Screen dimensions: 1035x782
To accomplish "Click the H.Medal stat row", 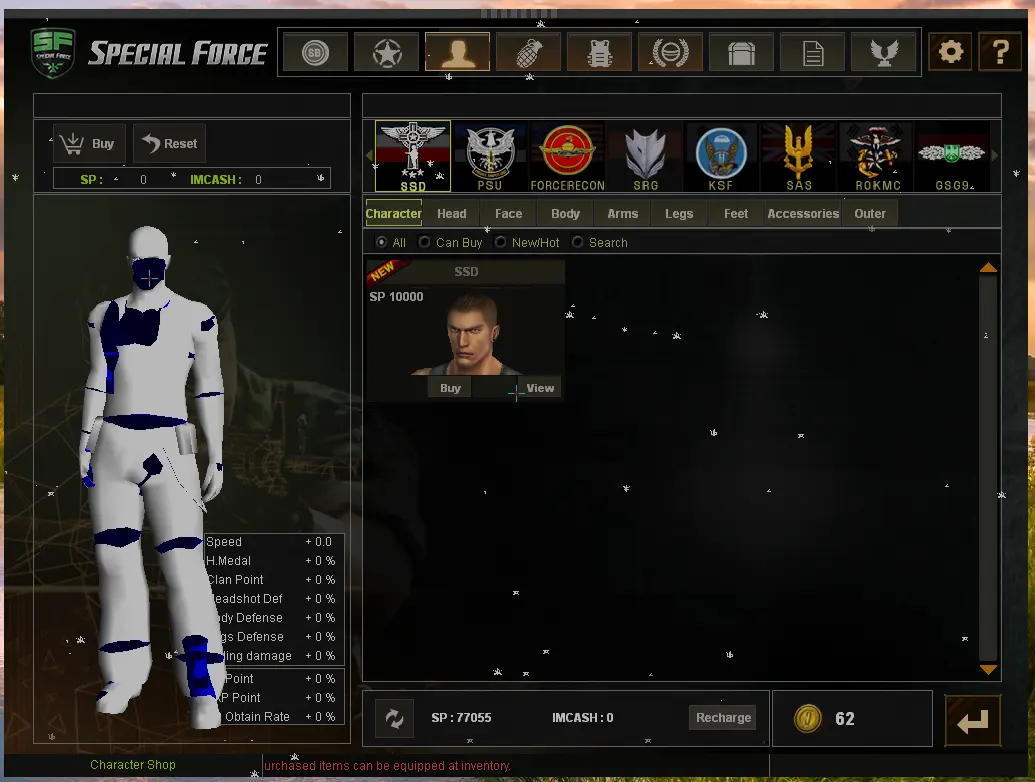I will pyautogui.click(x=273, y=561).
